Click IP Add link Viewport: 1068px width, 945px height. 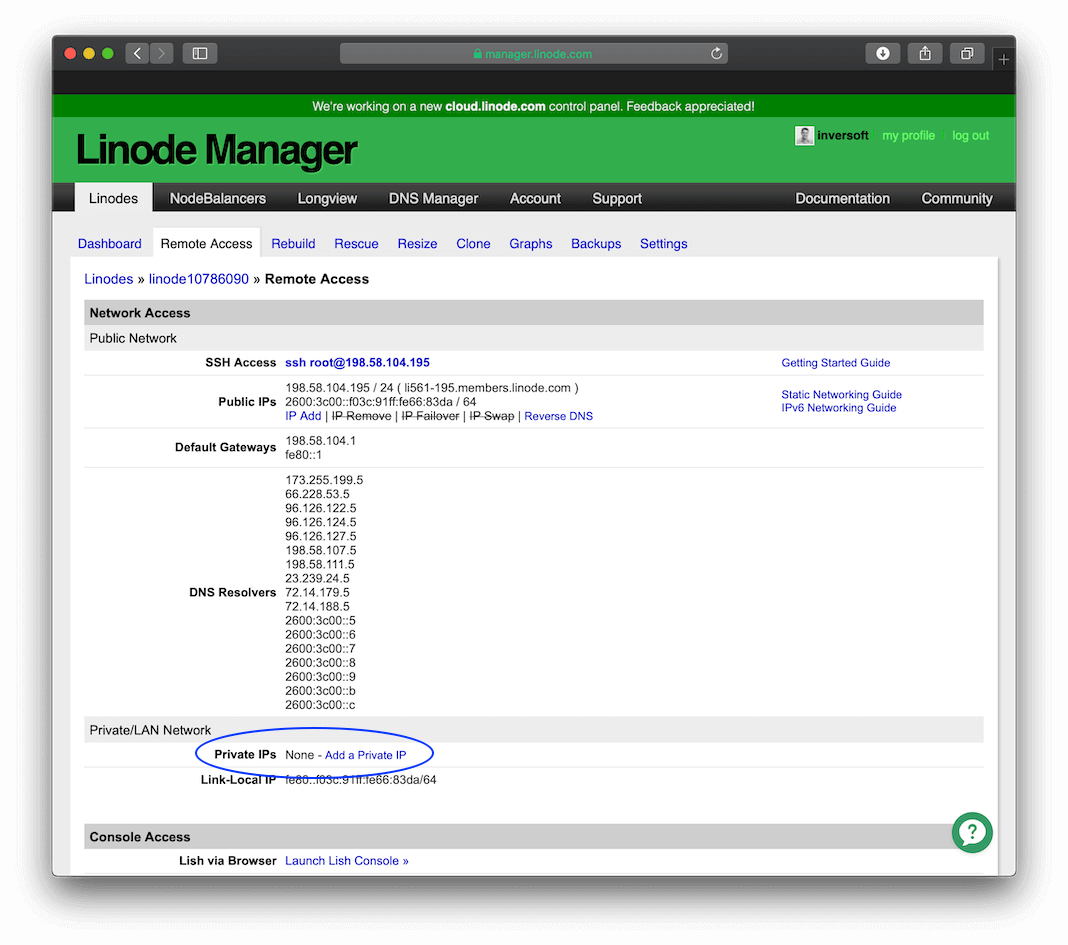pos(303,416)
